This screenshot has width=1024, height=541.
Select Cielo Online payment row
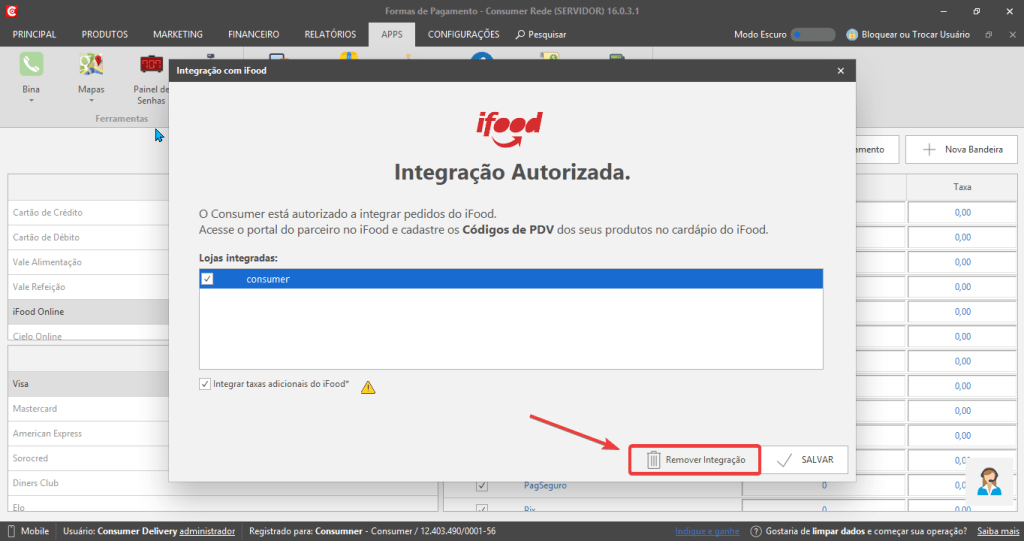point(88,333)
